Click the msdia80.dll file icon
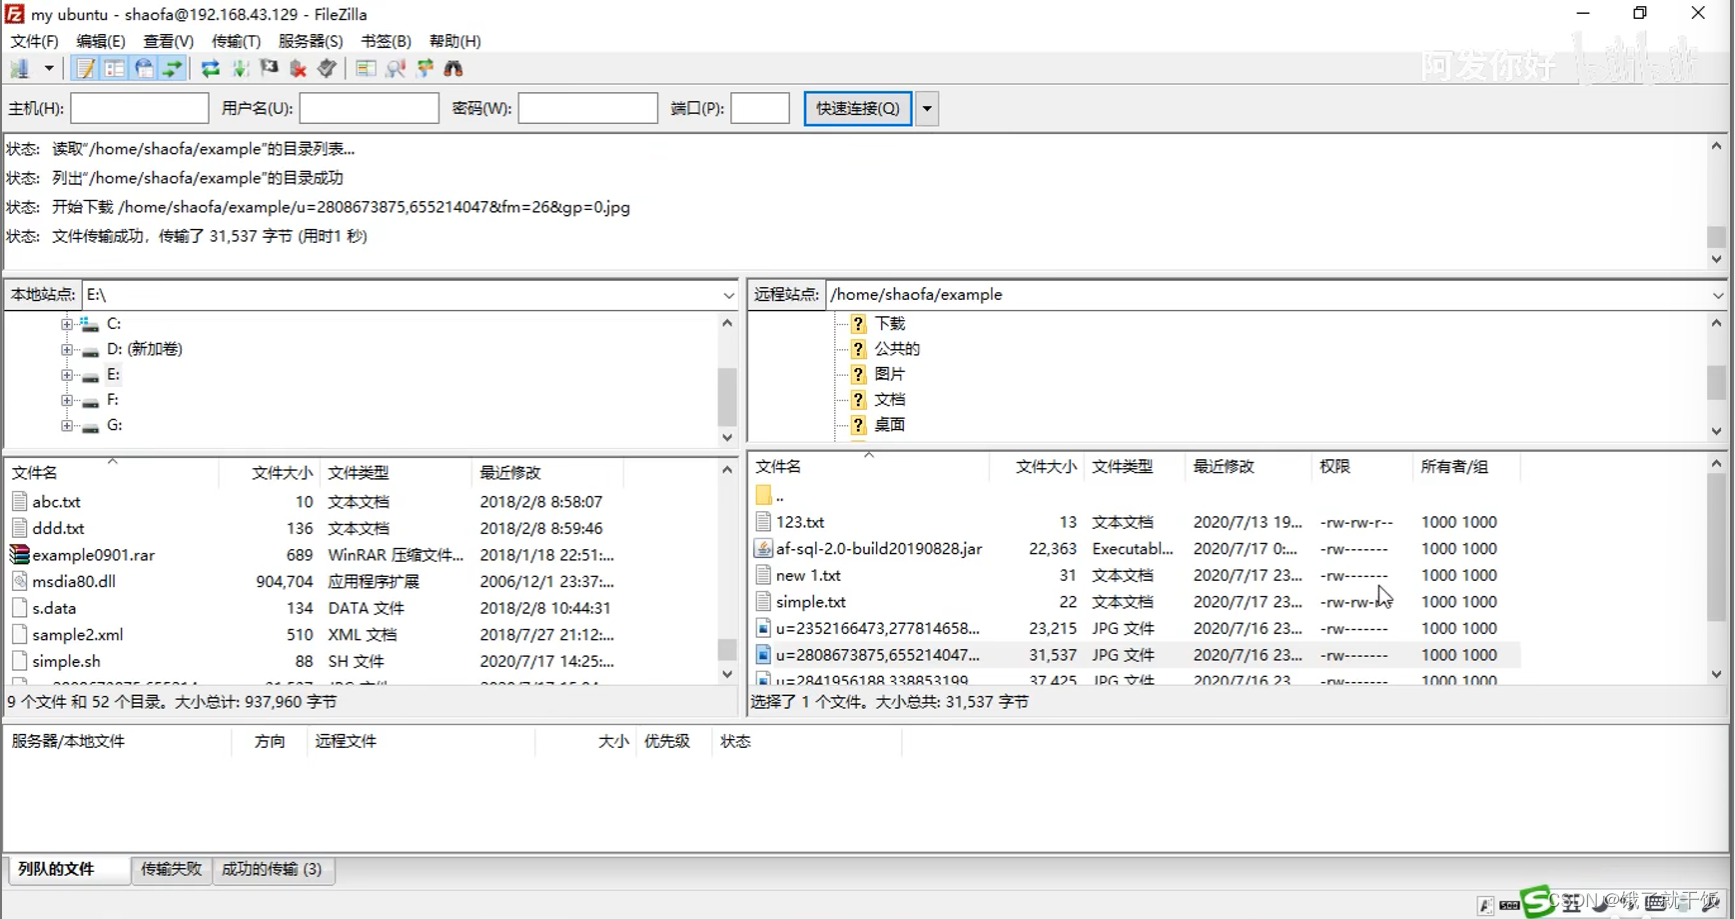The image size is (1735, 919). pos(19,581)
